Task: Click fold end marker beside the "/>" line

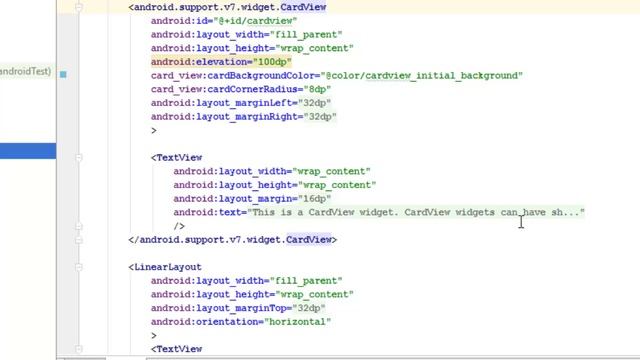Action: click(79, 226)
